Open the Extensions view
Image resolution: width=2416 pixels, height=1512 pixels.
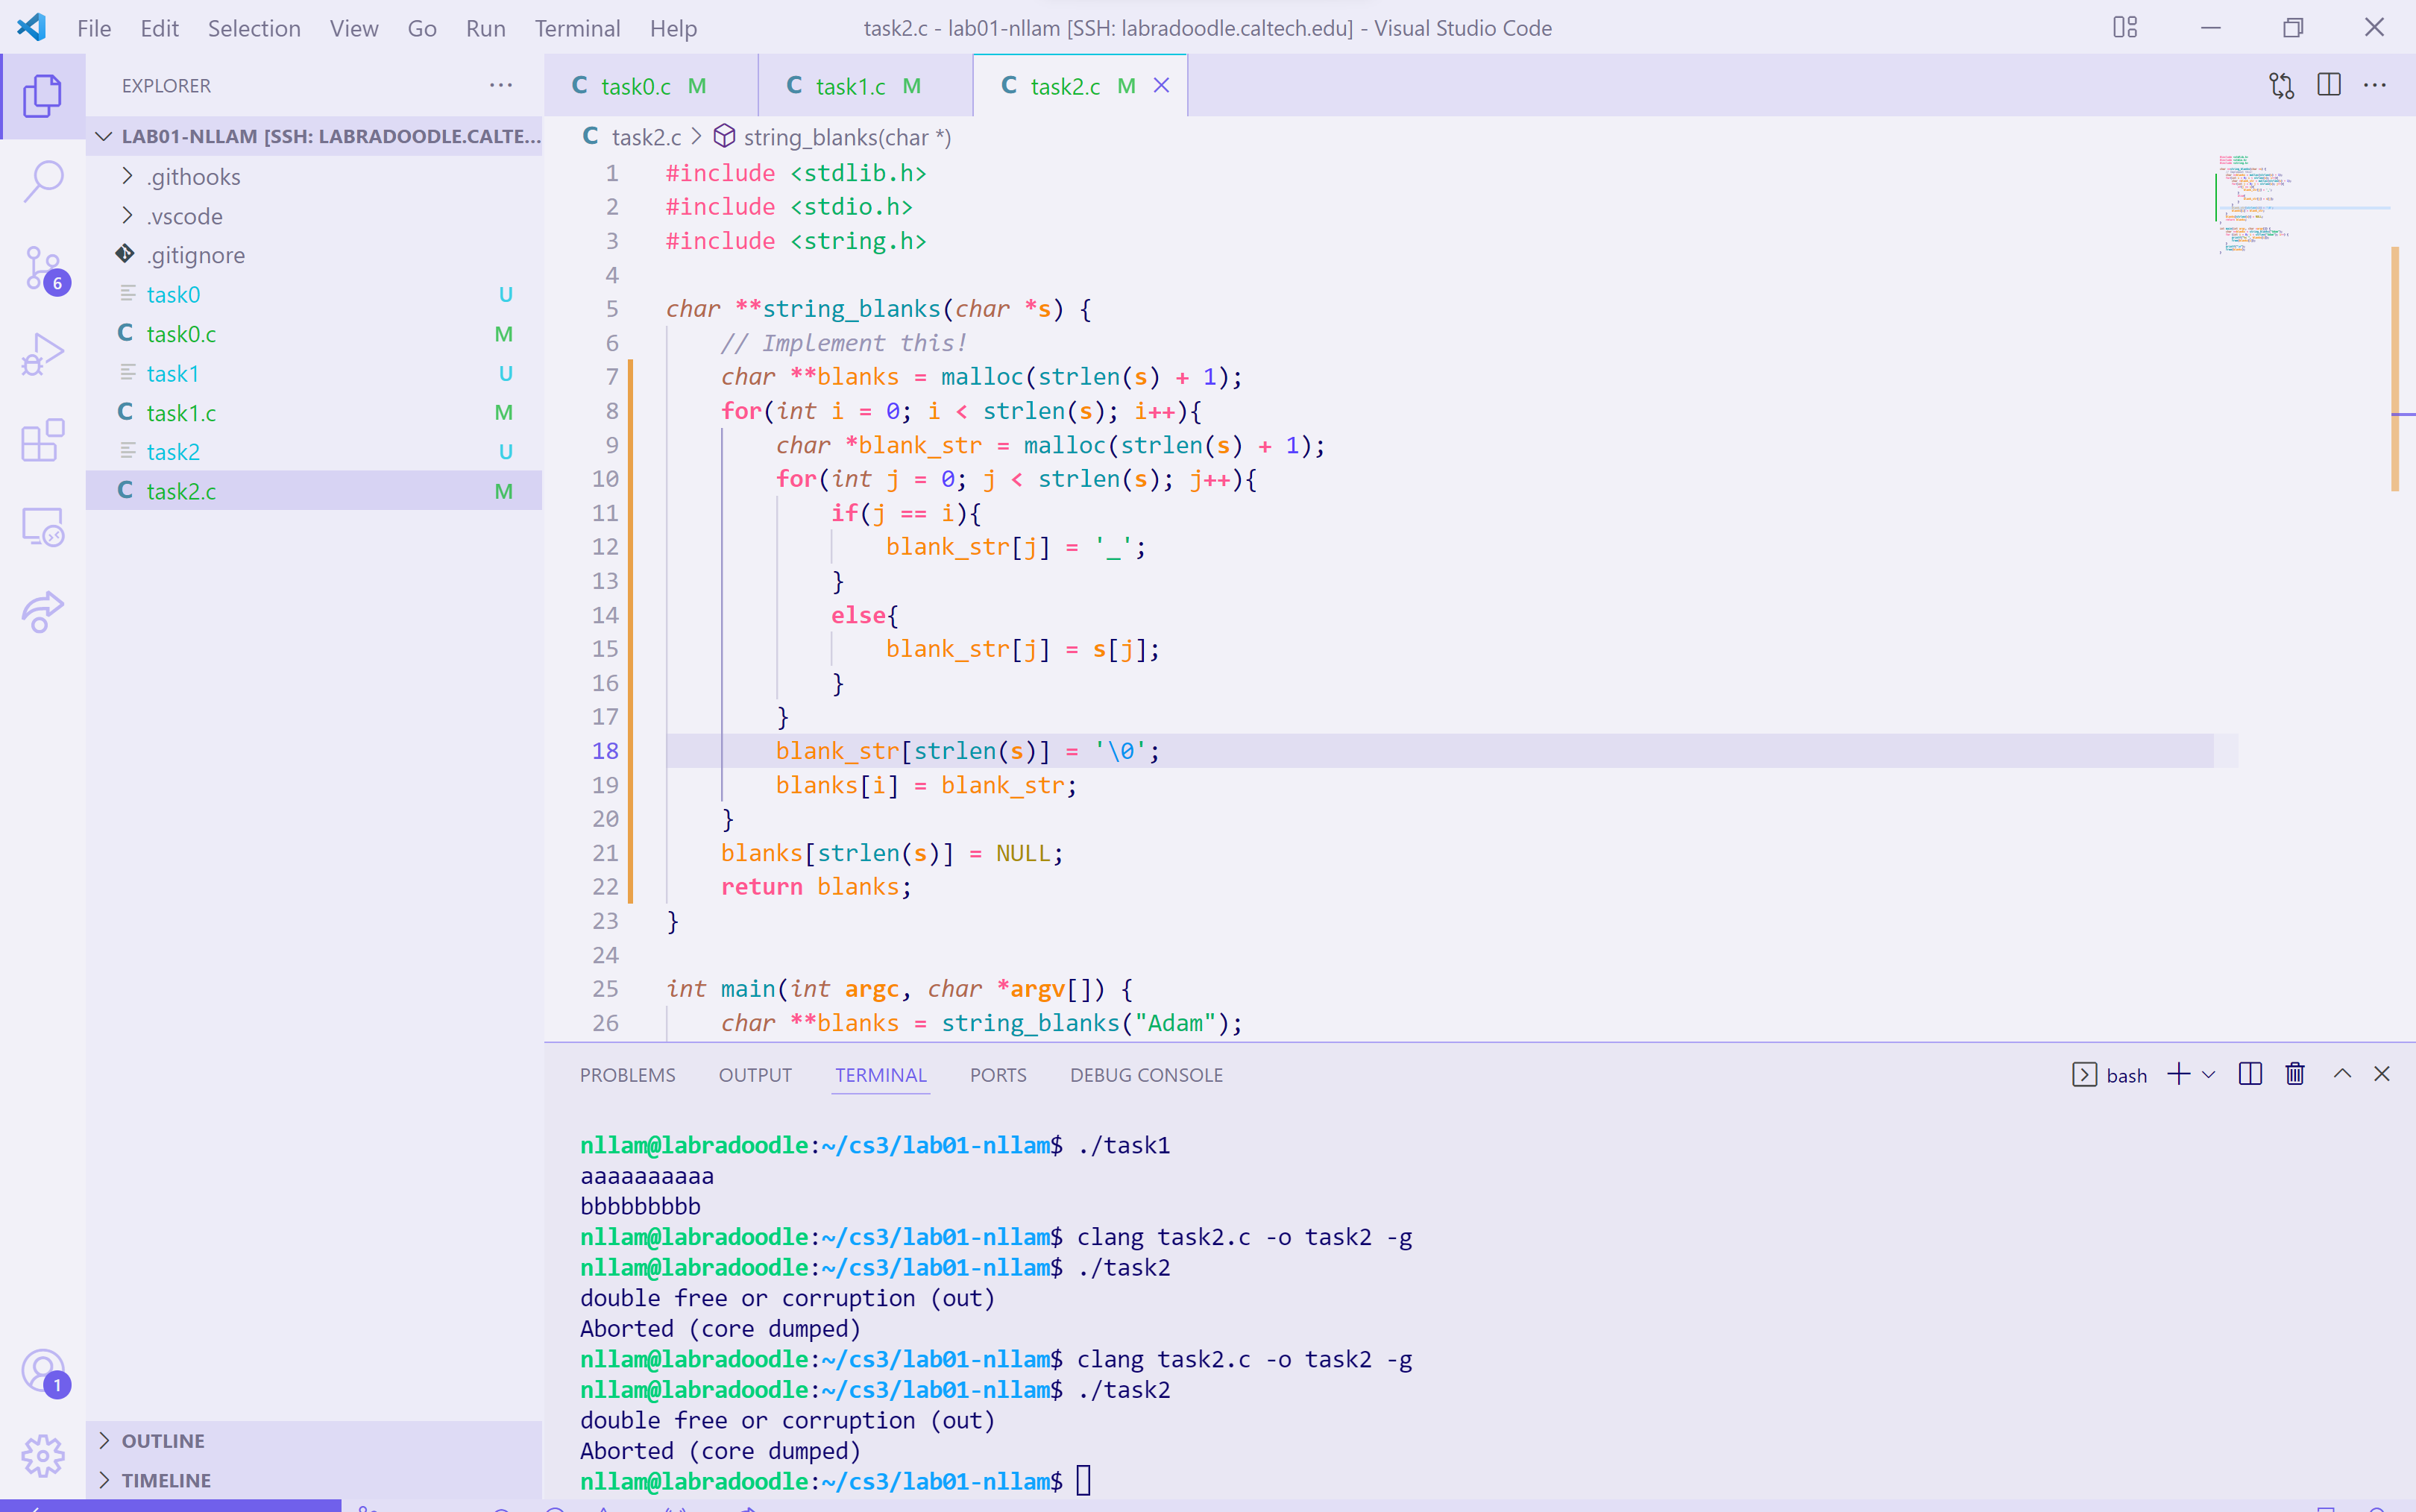[43, 440]
